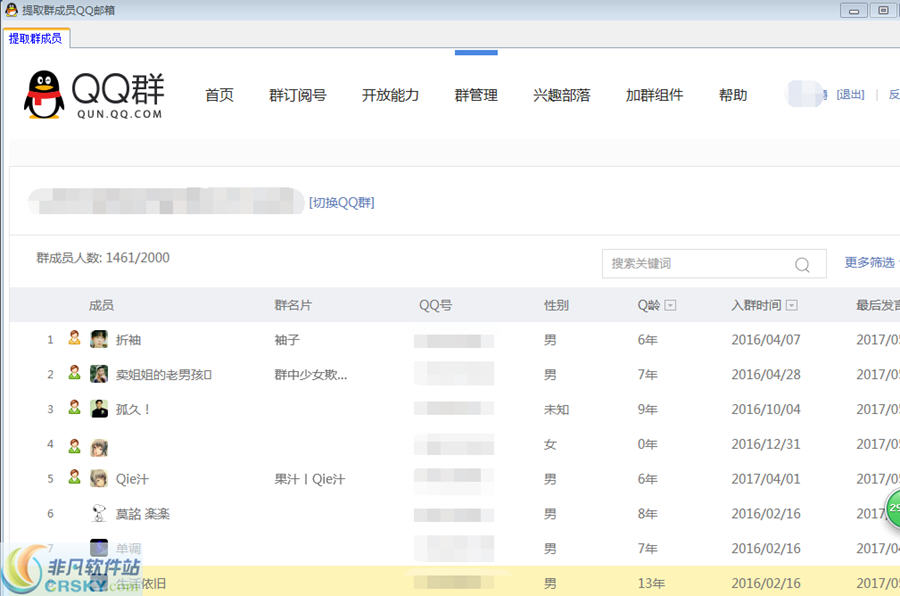This screenshot has height=596, width=900.
Task: Click the admin badge icon for 卖姐姐的老男孩
Action: click(74, 373)
